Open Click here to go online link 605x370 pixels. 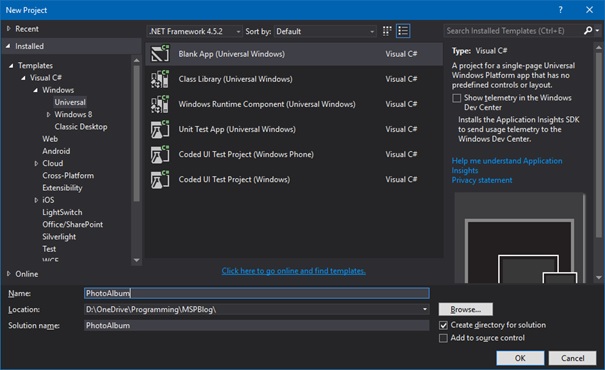(x=294, y=271)
